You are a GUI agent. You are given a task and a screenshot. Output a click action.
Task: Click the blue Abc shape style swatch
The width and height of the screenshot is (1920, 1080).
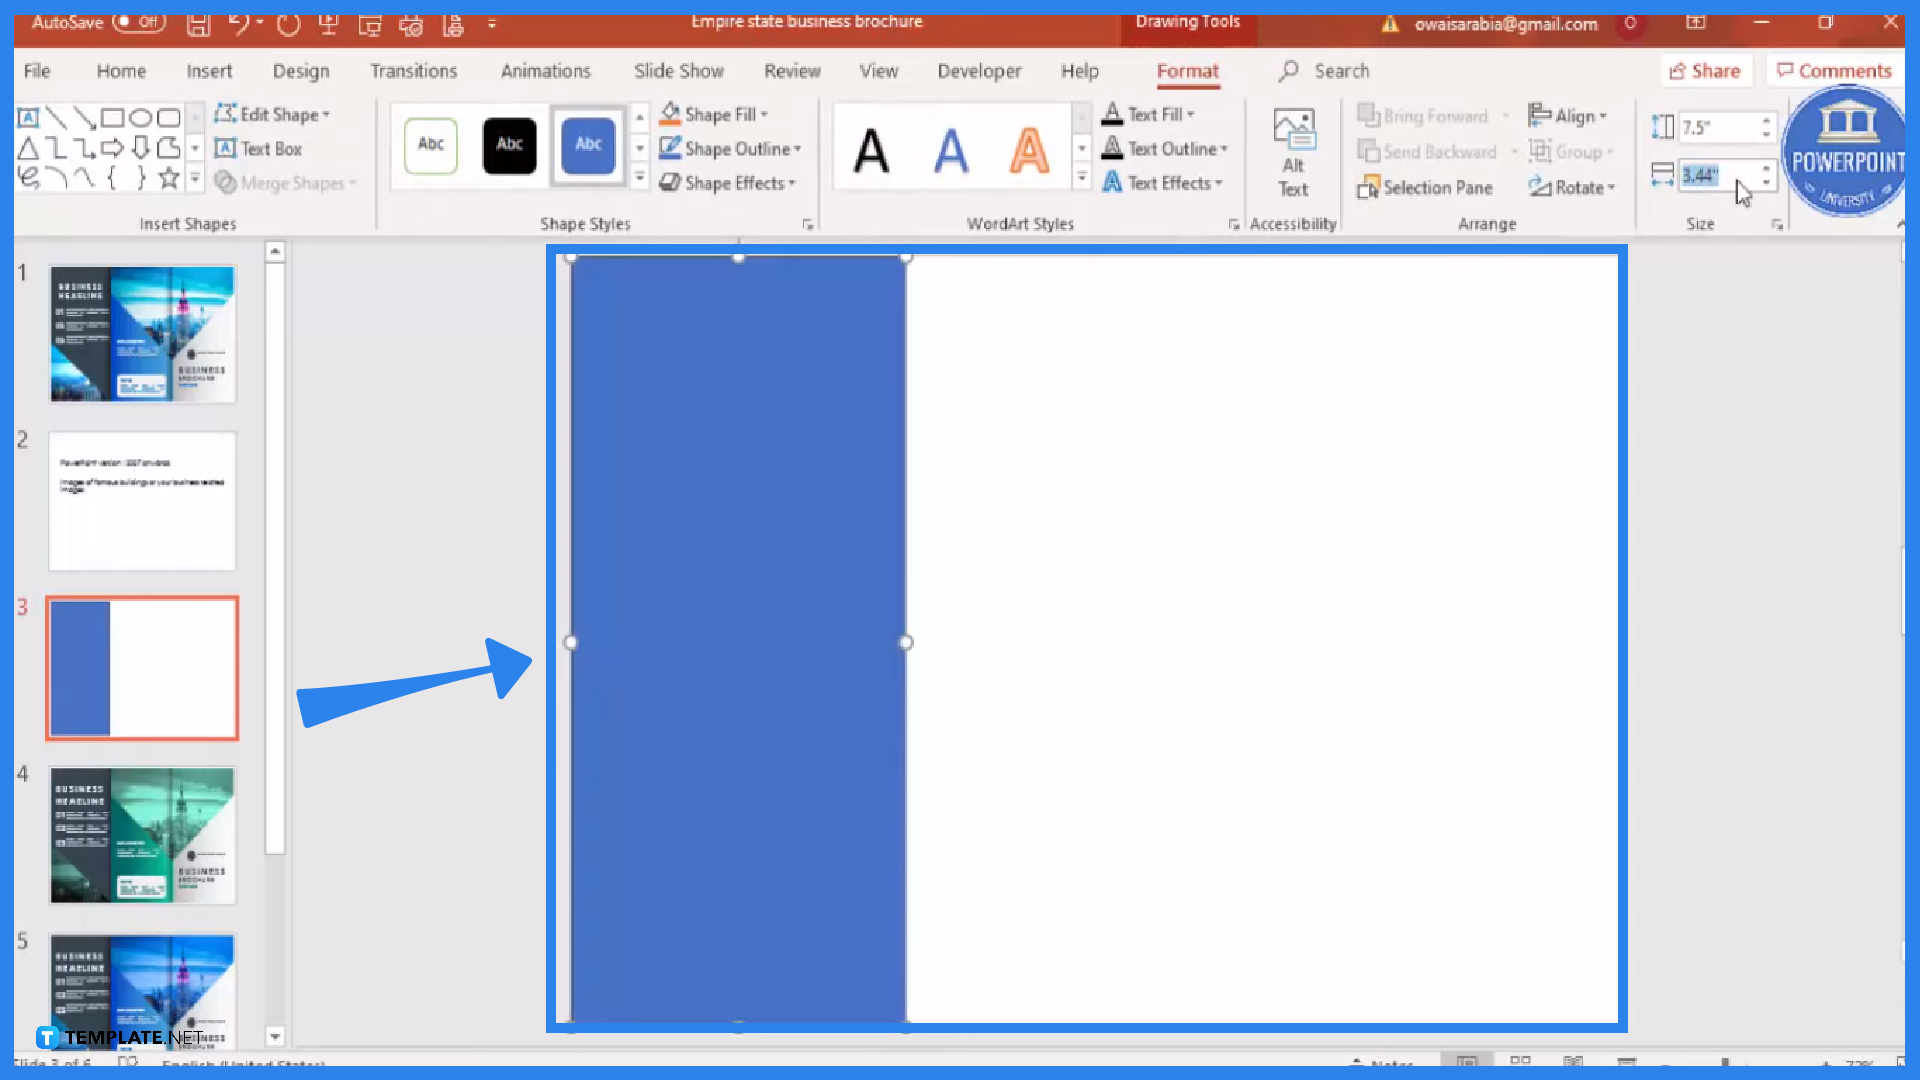[587, 146]
